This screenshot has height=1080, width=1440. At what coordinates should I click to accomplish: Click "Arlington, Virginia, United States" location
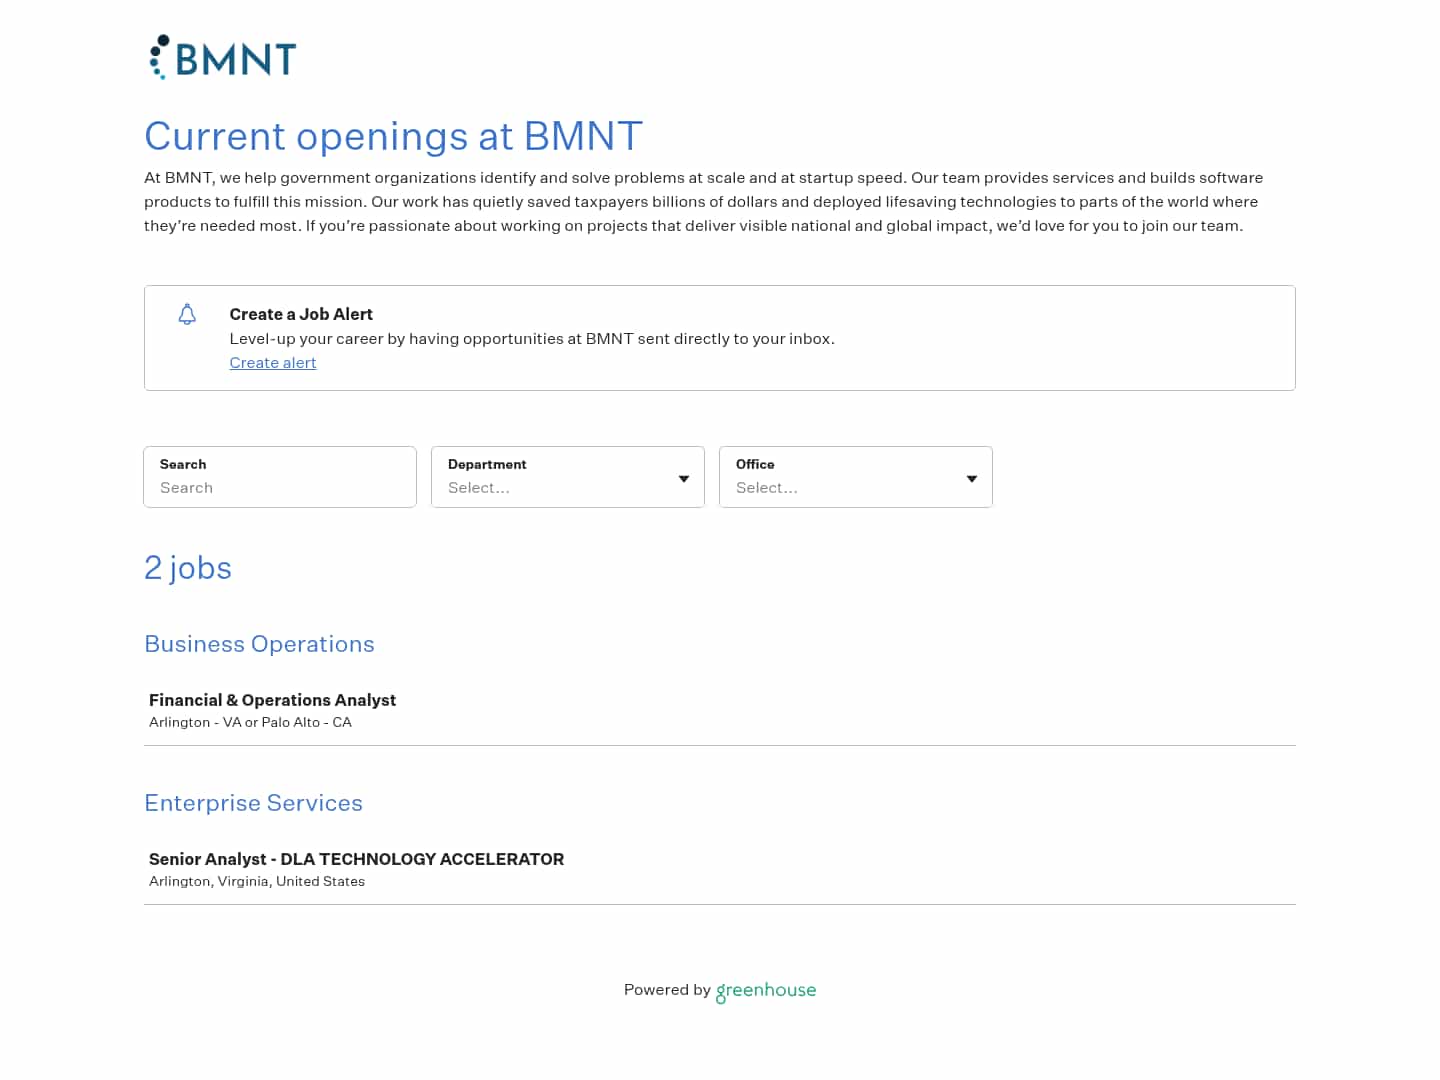click(257, 881)
